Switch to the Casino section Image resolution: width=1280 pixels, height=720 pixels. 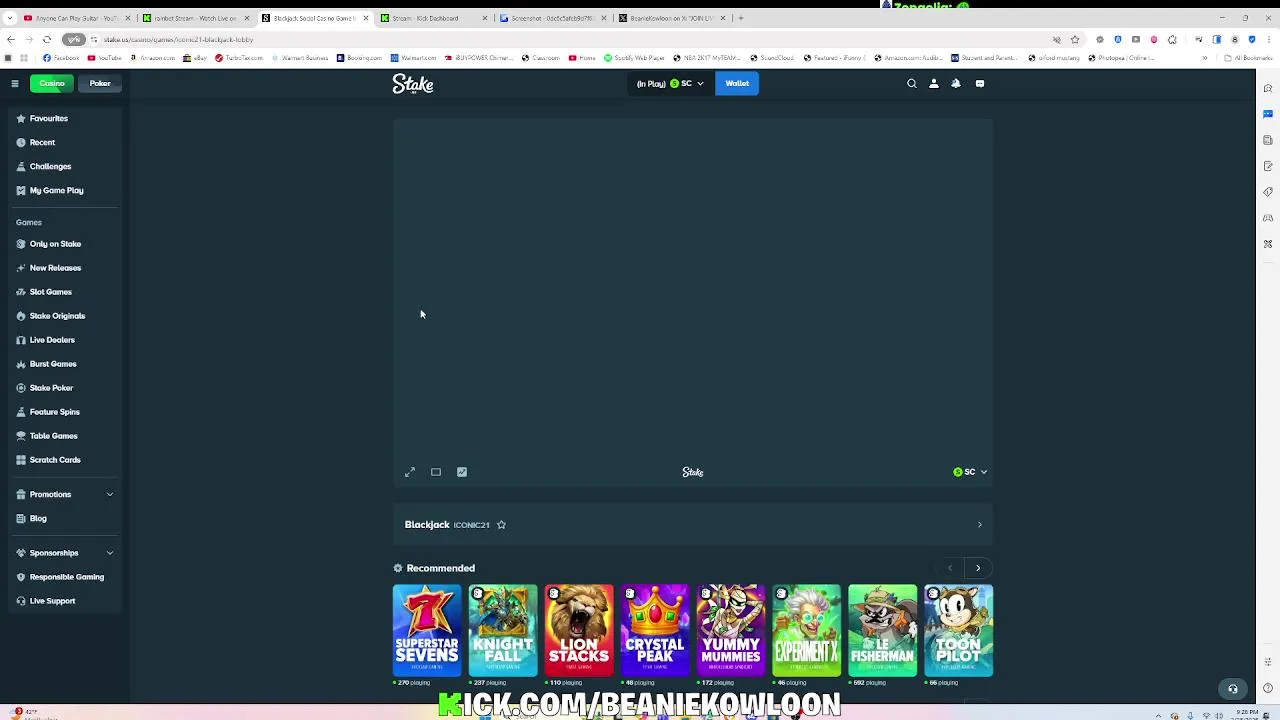tap(52, 84)
